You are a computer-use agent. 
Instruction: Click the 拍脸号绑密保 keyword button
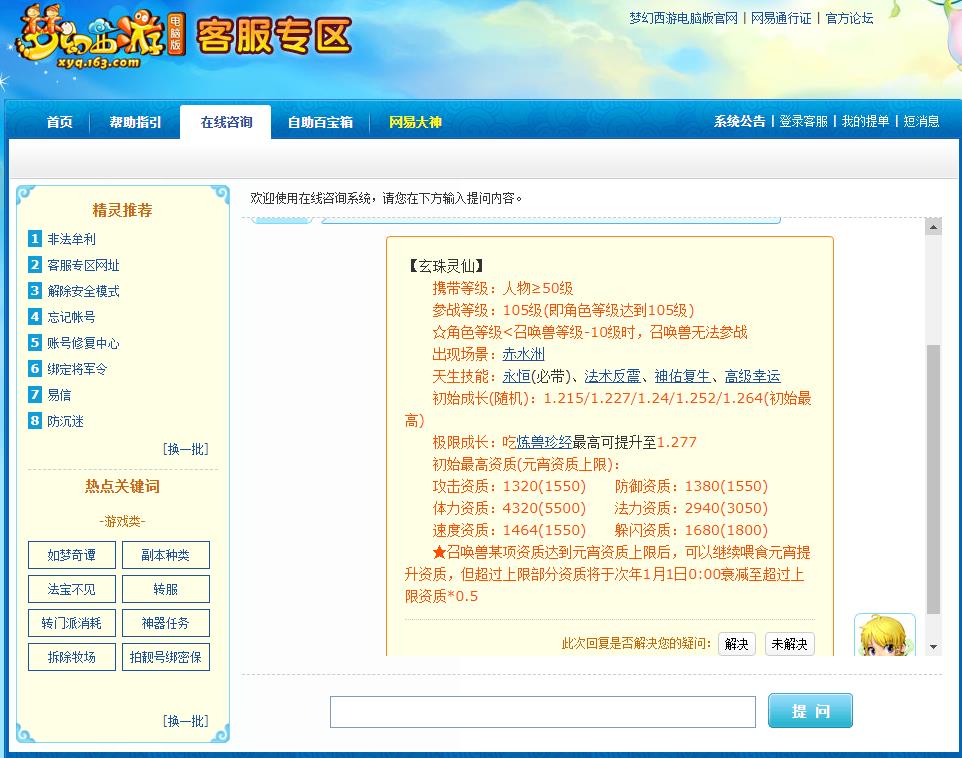(166, 657)
